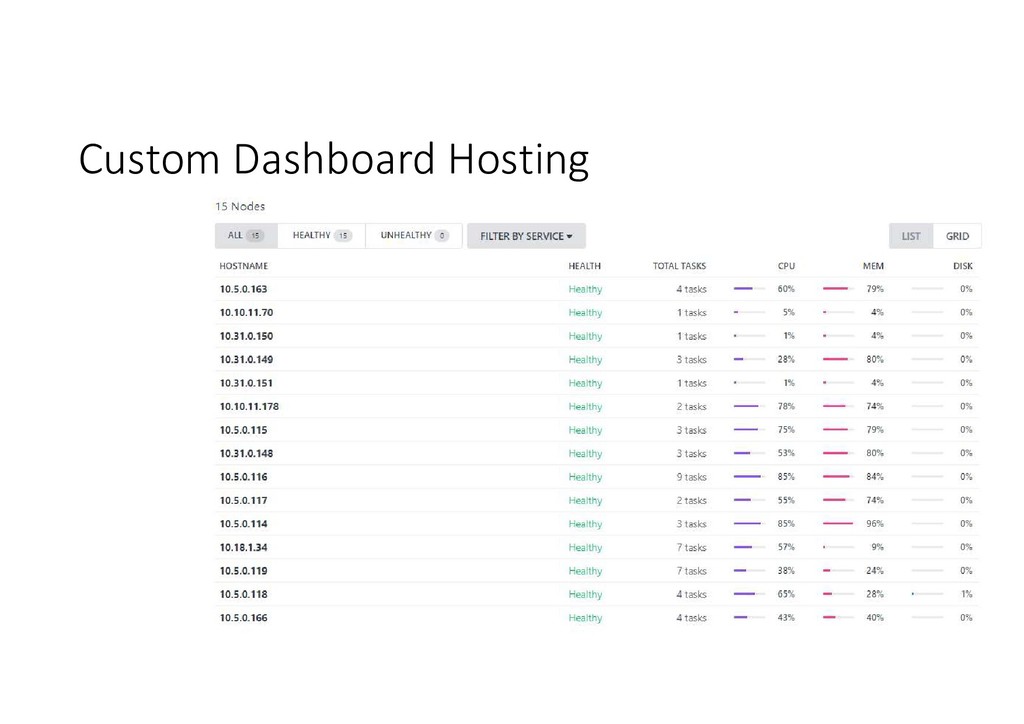This screenshot has width=1024, height=724.
Task: Click the DISK bar for 10.5.0.118
Action: [x=927, y=594]
